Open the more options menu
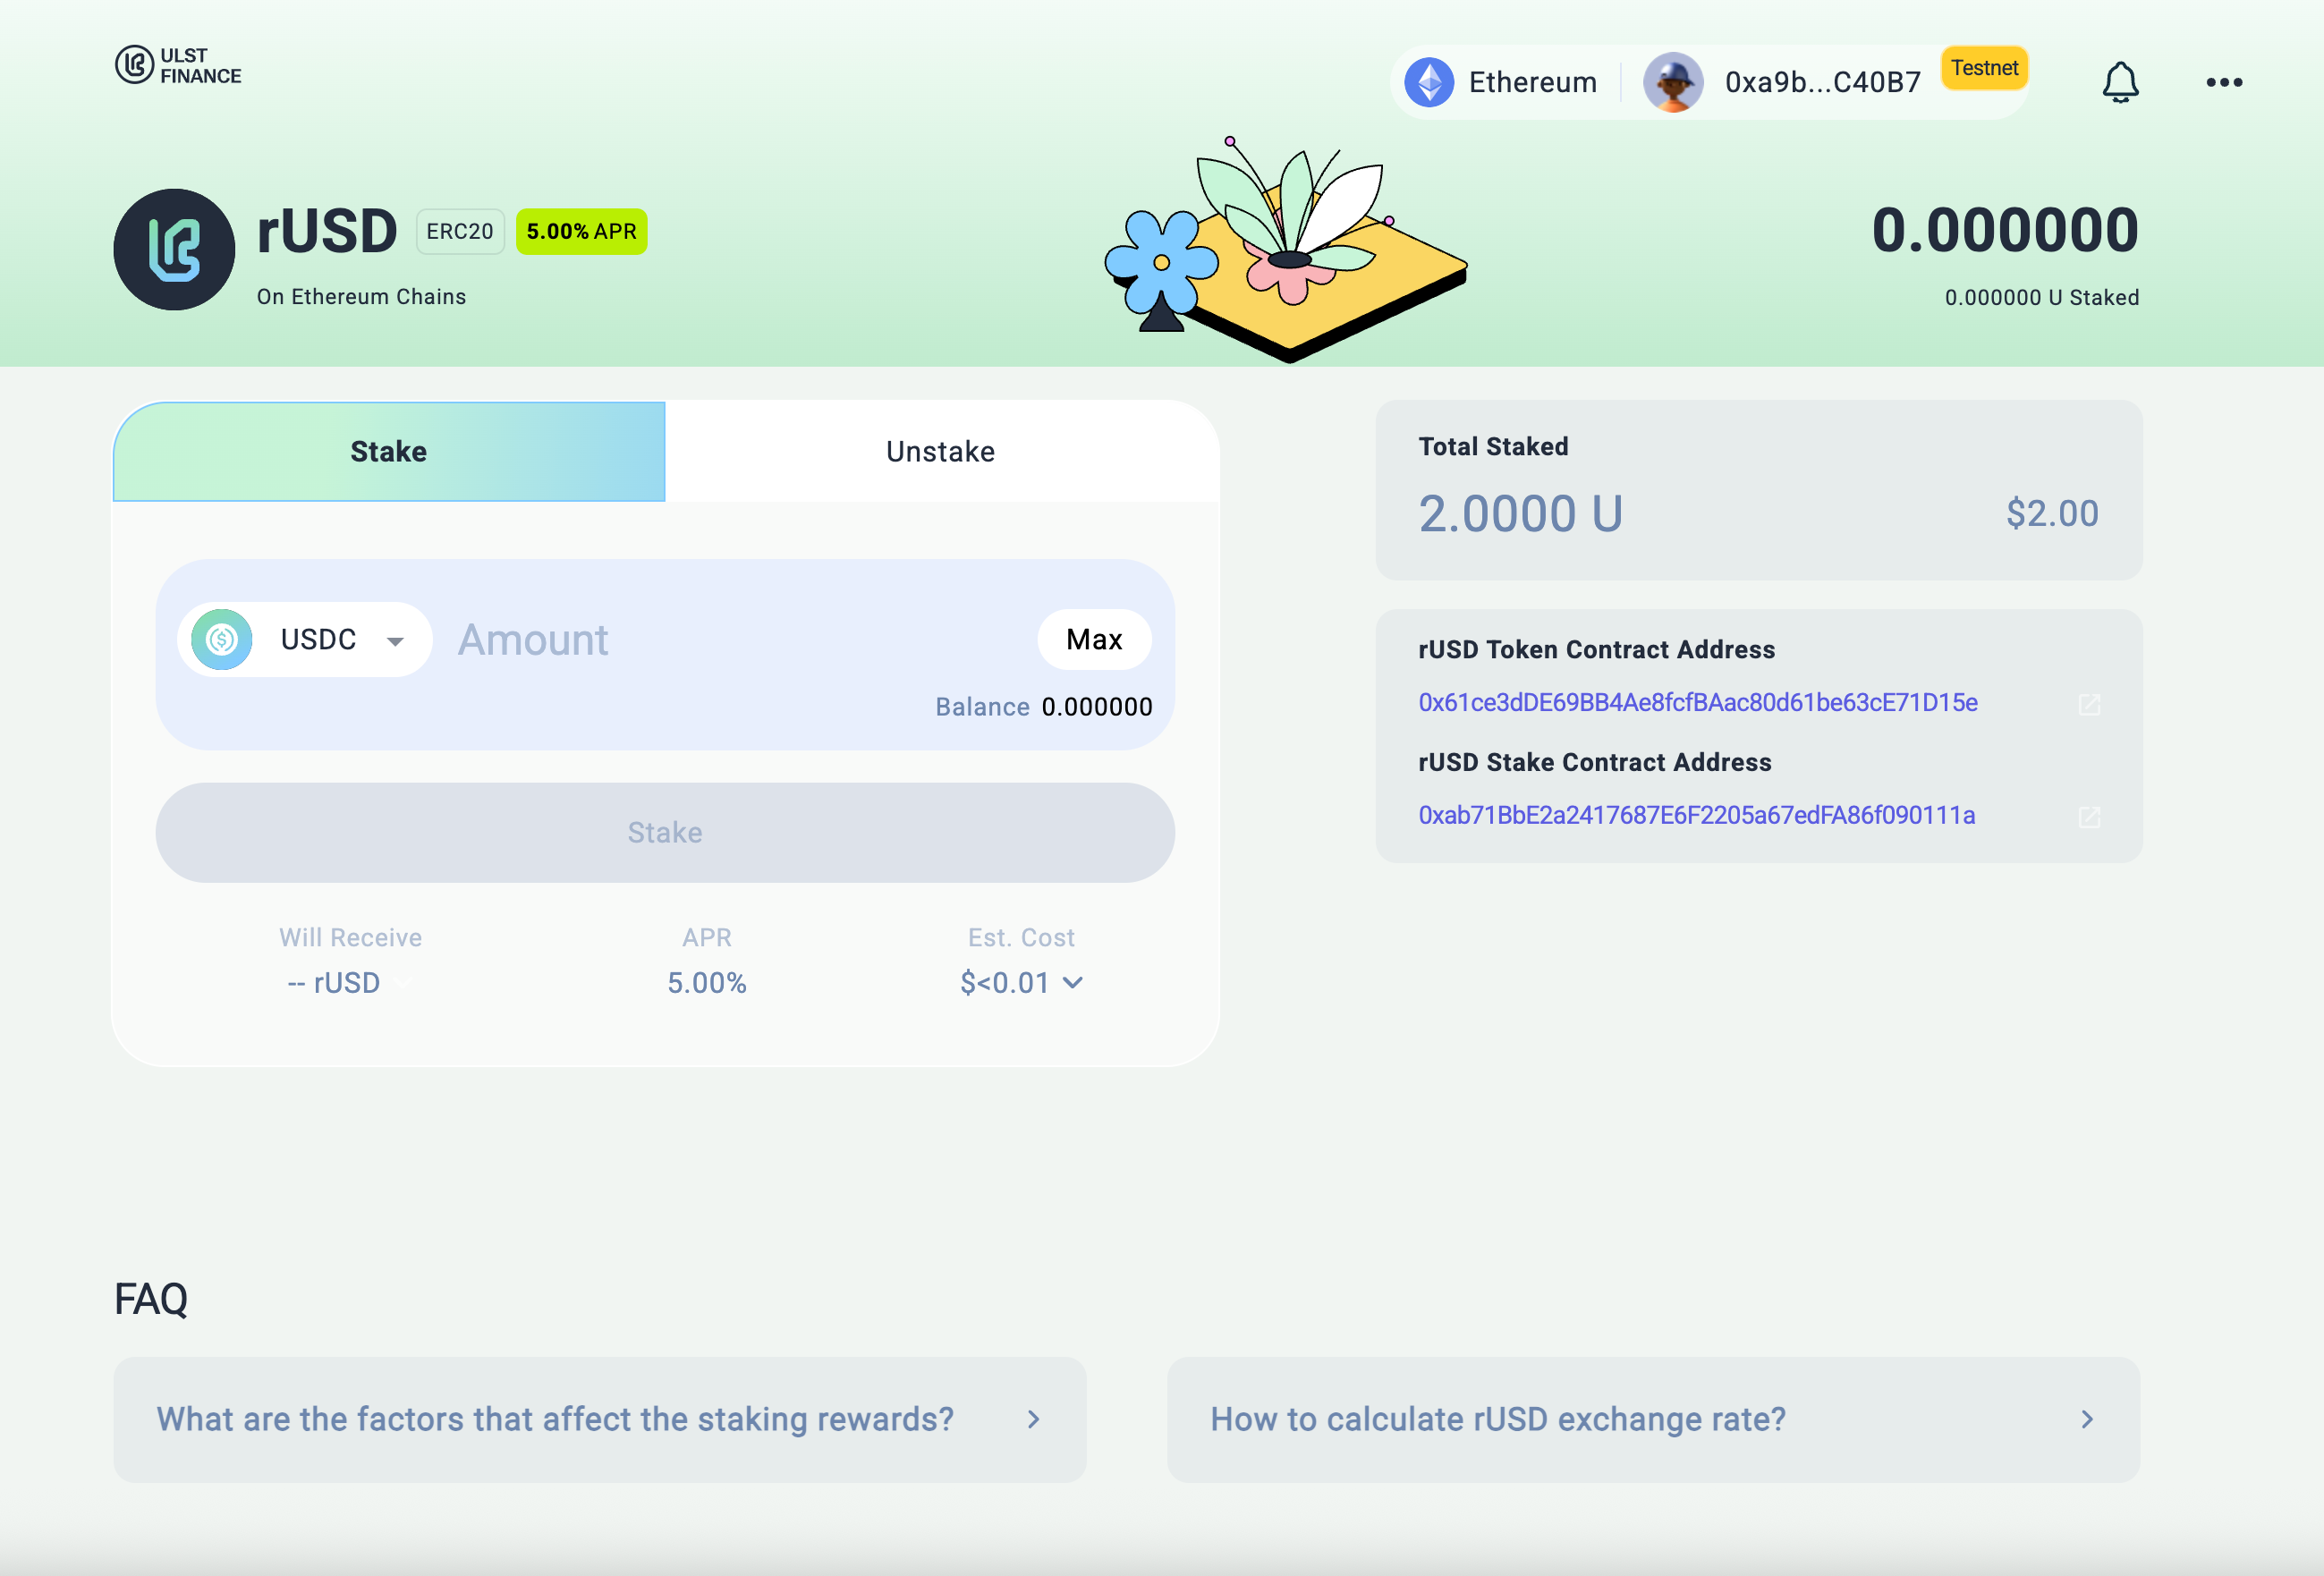The image size is (2324, 1576). click(x=2222, y=82)
